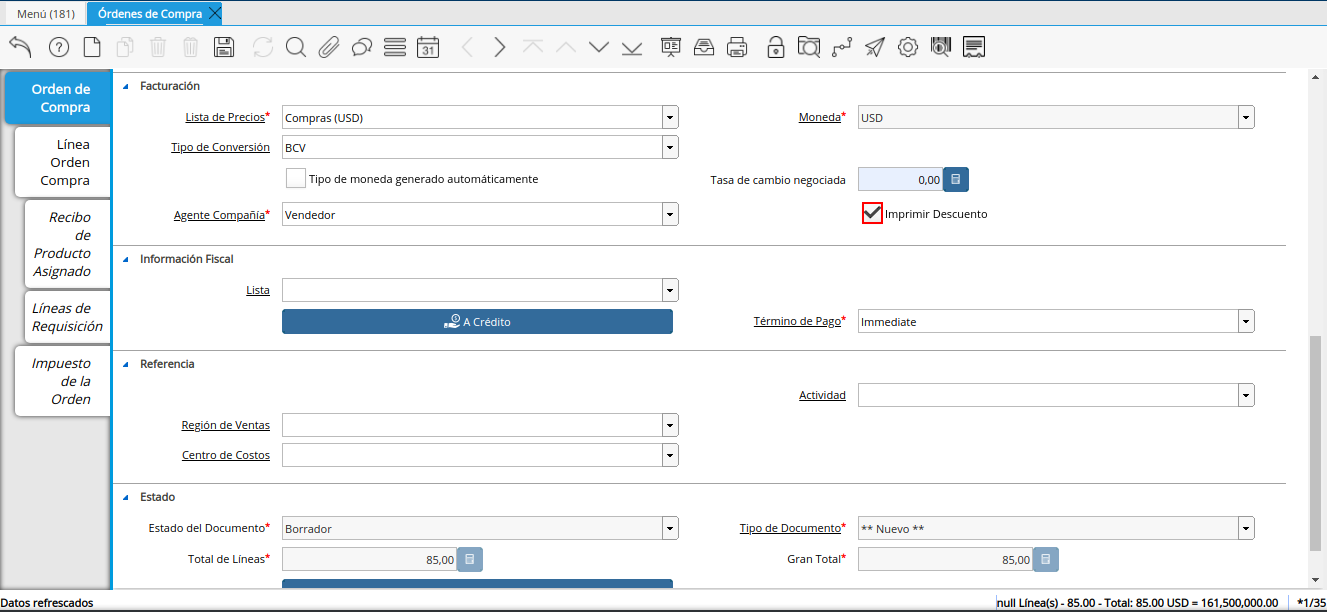This screenshot has height=612, width=1327.
Task: Switch to the Línea Orden Compra tab
Action: [64, 162]
